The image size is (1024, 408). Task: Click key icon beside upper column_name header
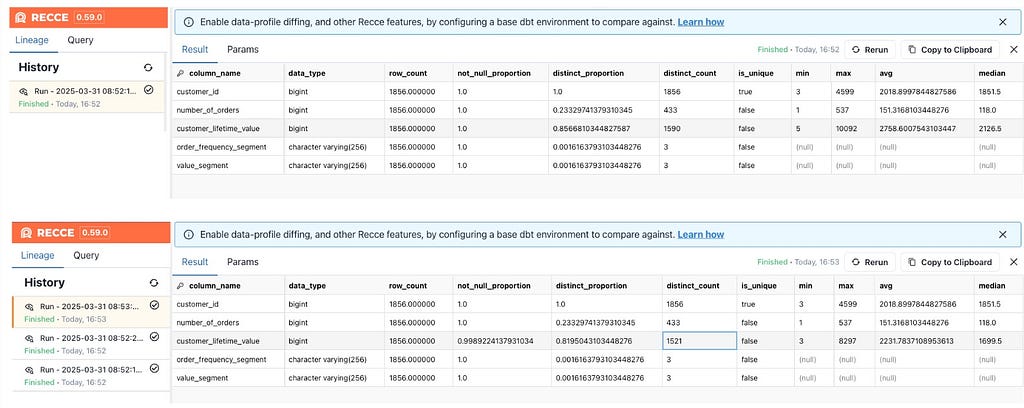pos(181,73)
